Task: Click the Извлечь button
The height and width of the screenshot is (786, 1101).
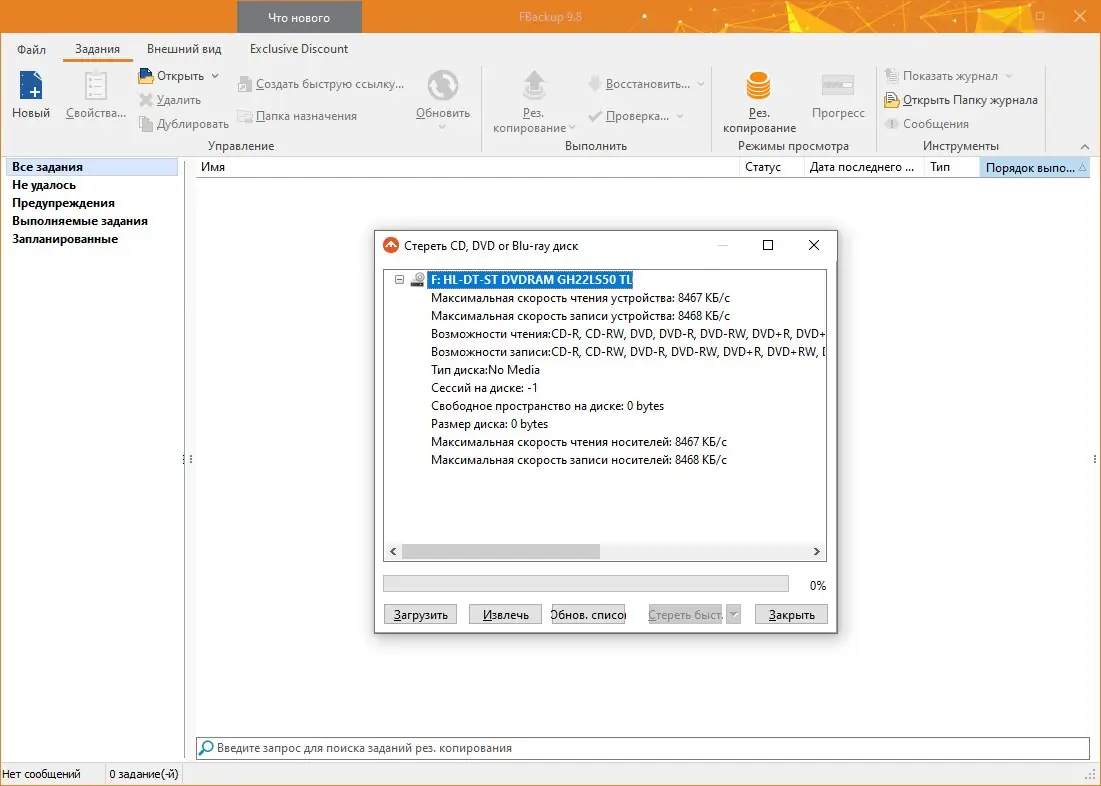Action: point(506,615)
